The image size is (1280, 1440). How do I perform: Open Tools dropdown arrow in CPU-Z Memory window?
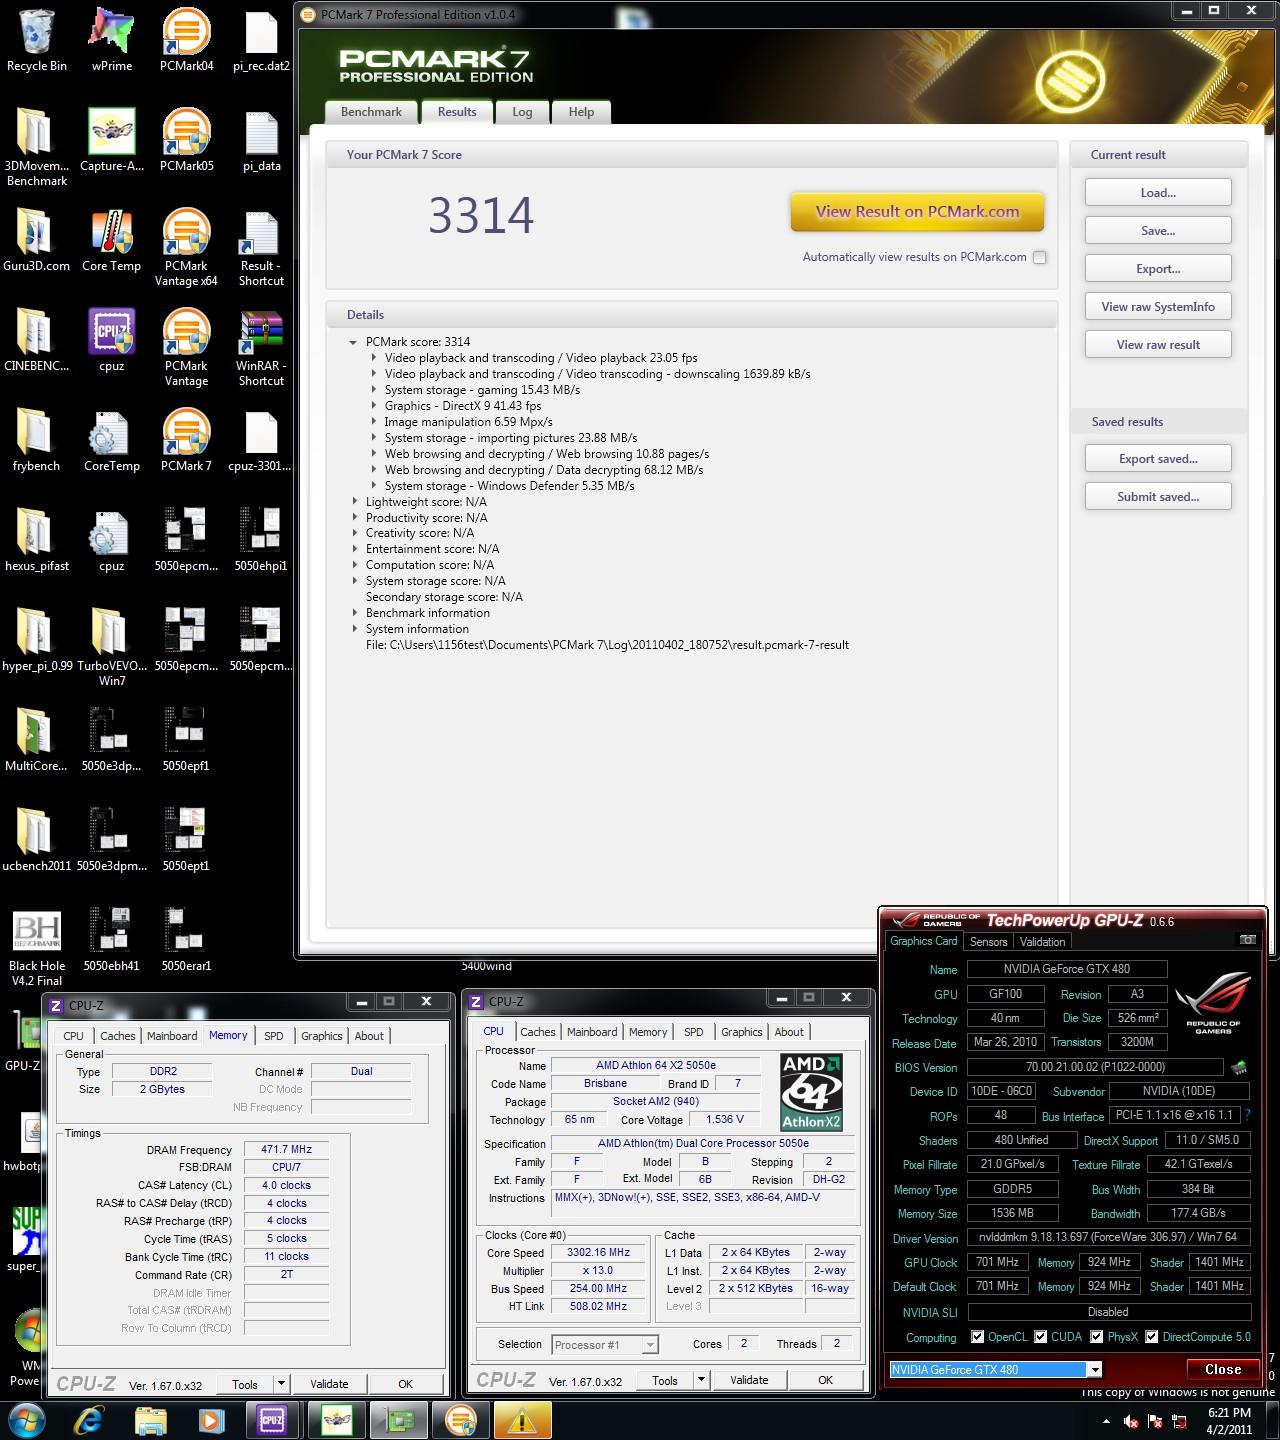pos(282,1384)
